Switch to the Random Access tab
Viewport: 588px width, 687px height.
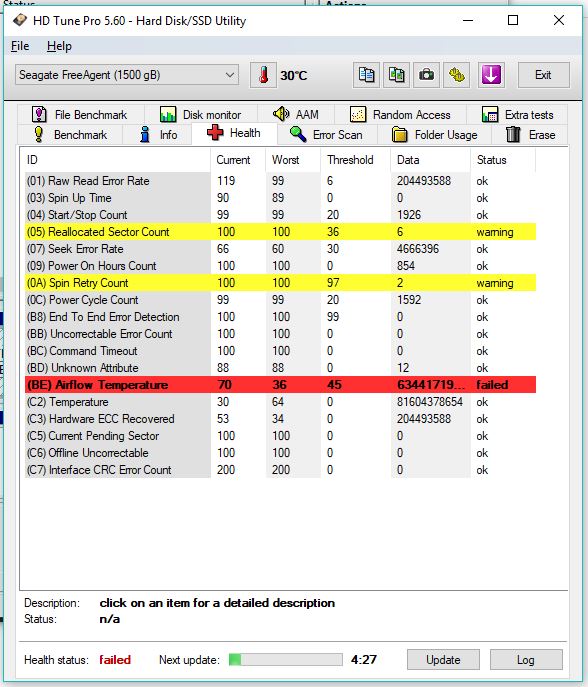coord(400,115)
